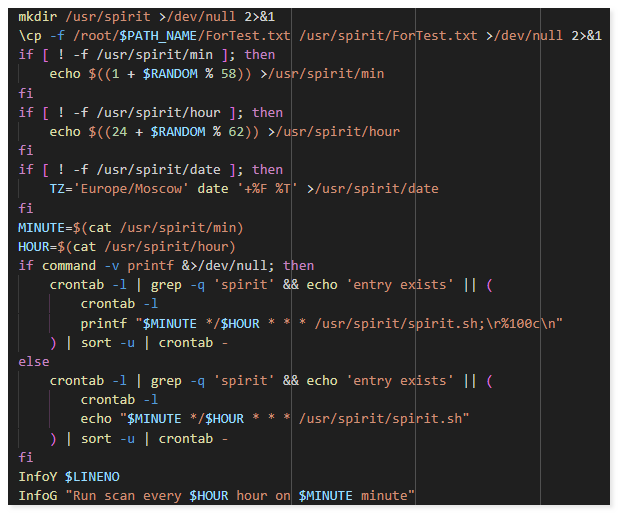The width and height of the screenshot is (618, 513).
Task: Click the mkdir command on first line
Action: (x=37, y=16)
